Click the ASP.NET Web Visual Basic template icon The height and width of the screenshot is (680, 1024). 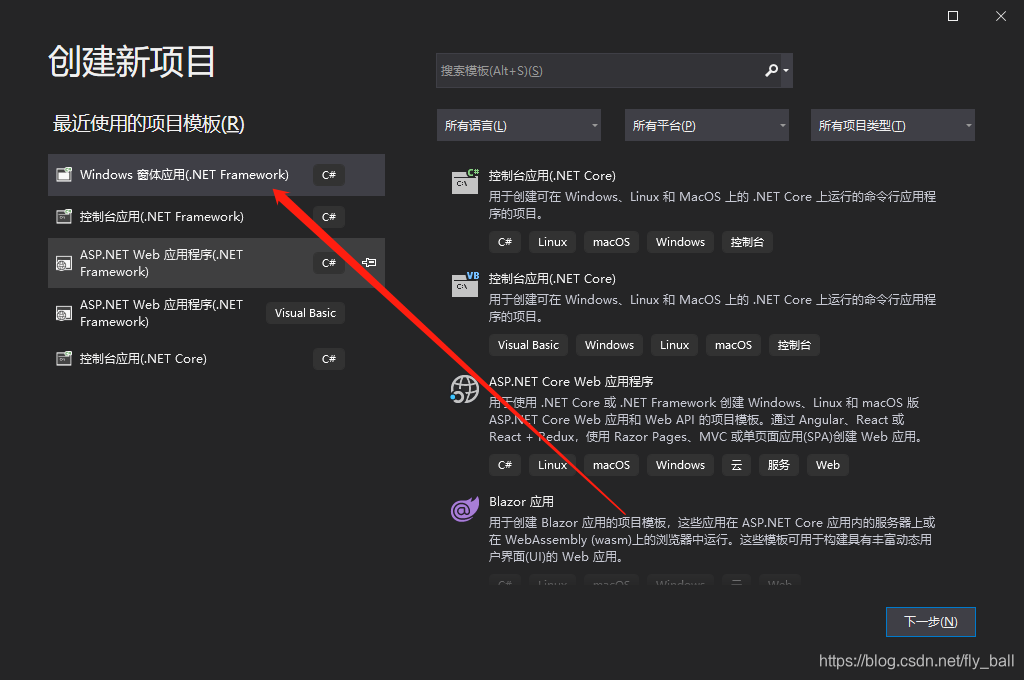point(64,314)
